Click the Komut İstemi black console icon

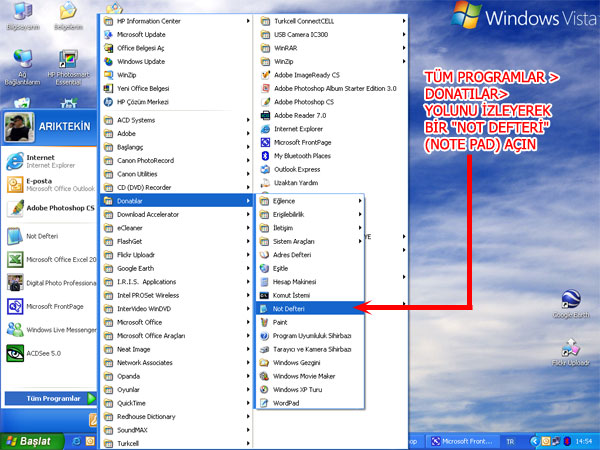click(264, 295)
